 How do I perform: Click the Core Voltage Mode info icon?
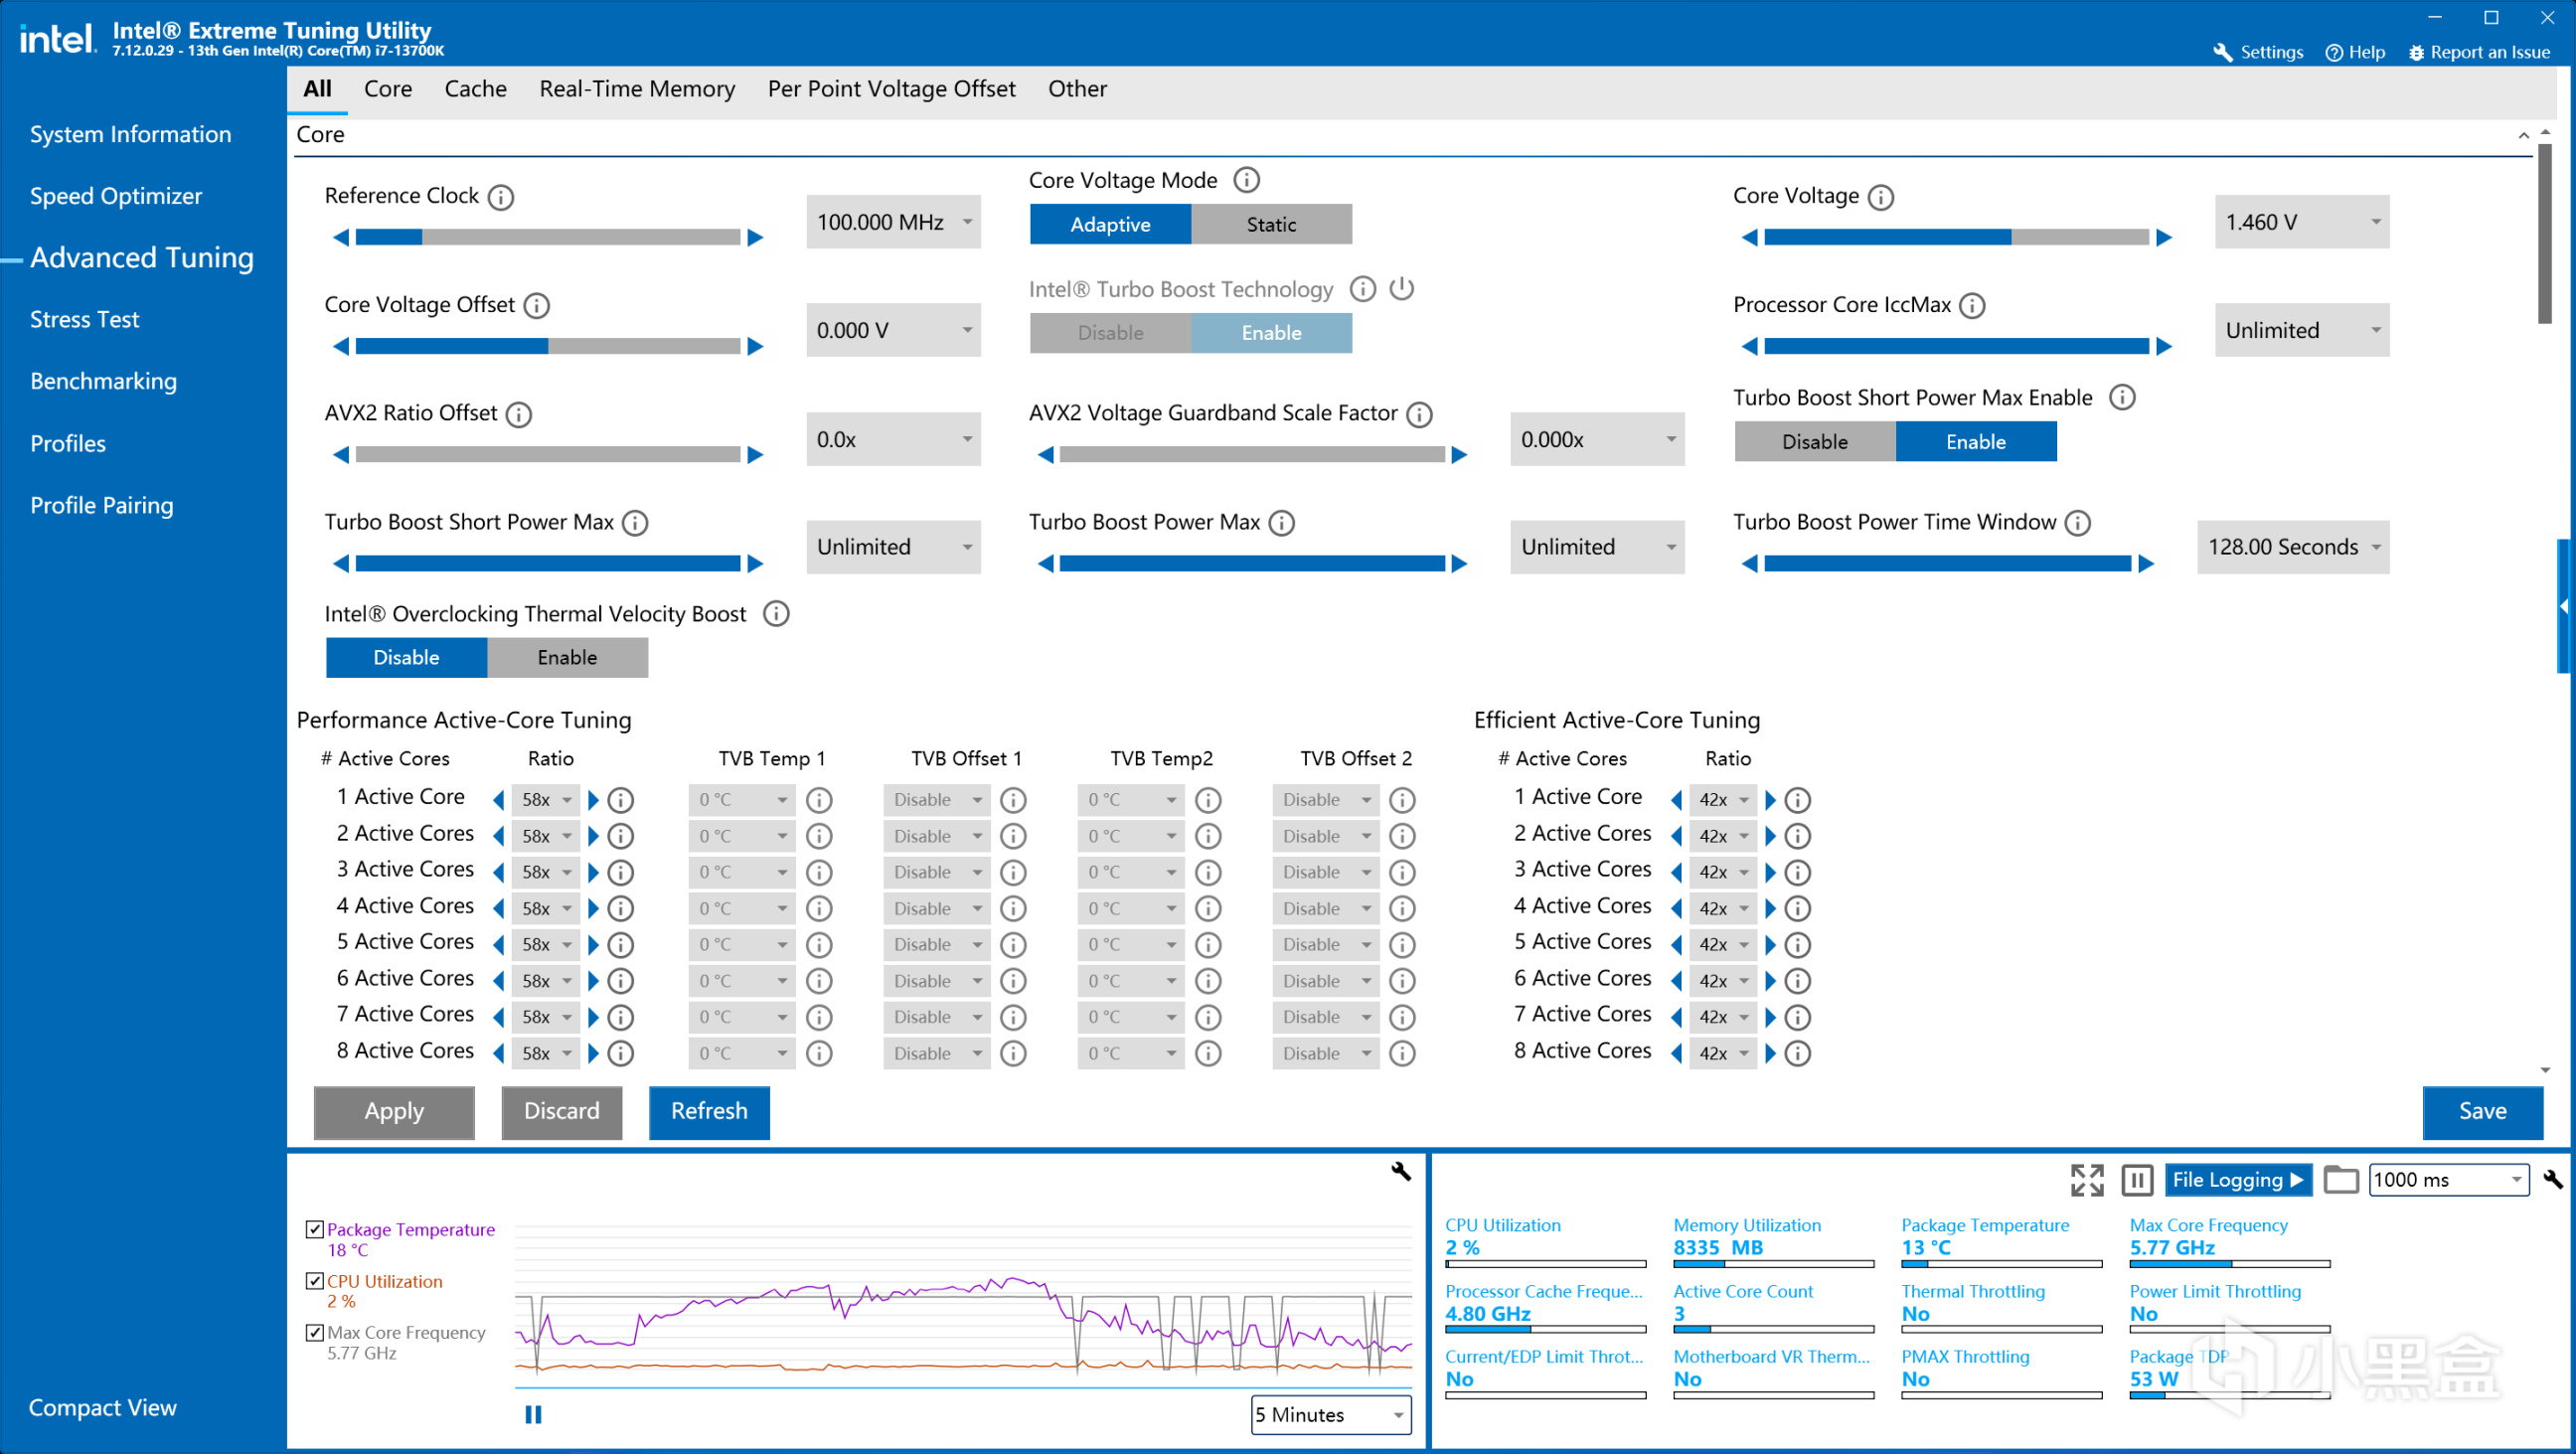click(x=1246, y=180)
